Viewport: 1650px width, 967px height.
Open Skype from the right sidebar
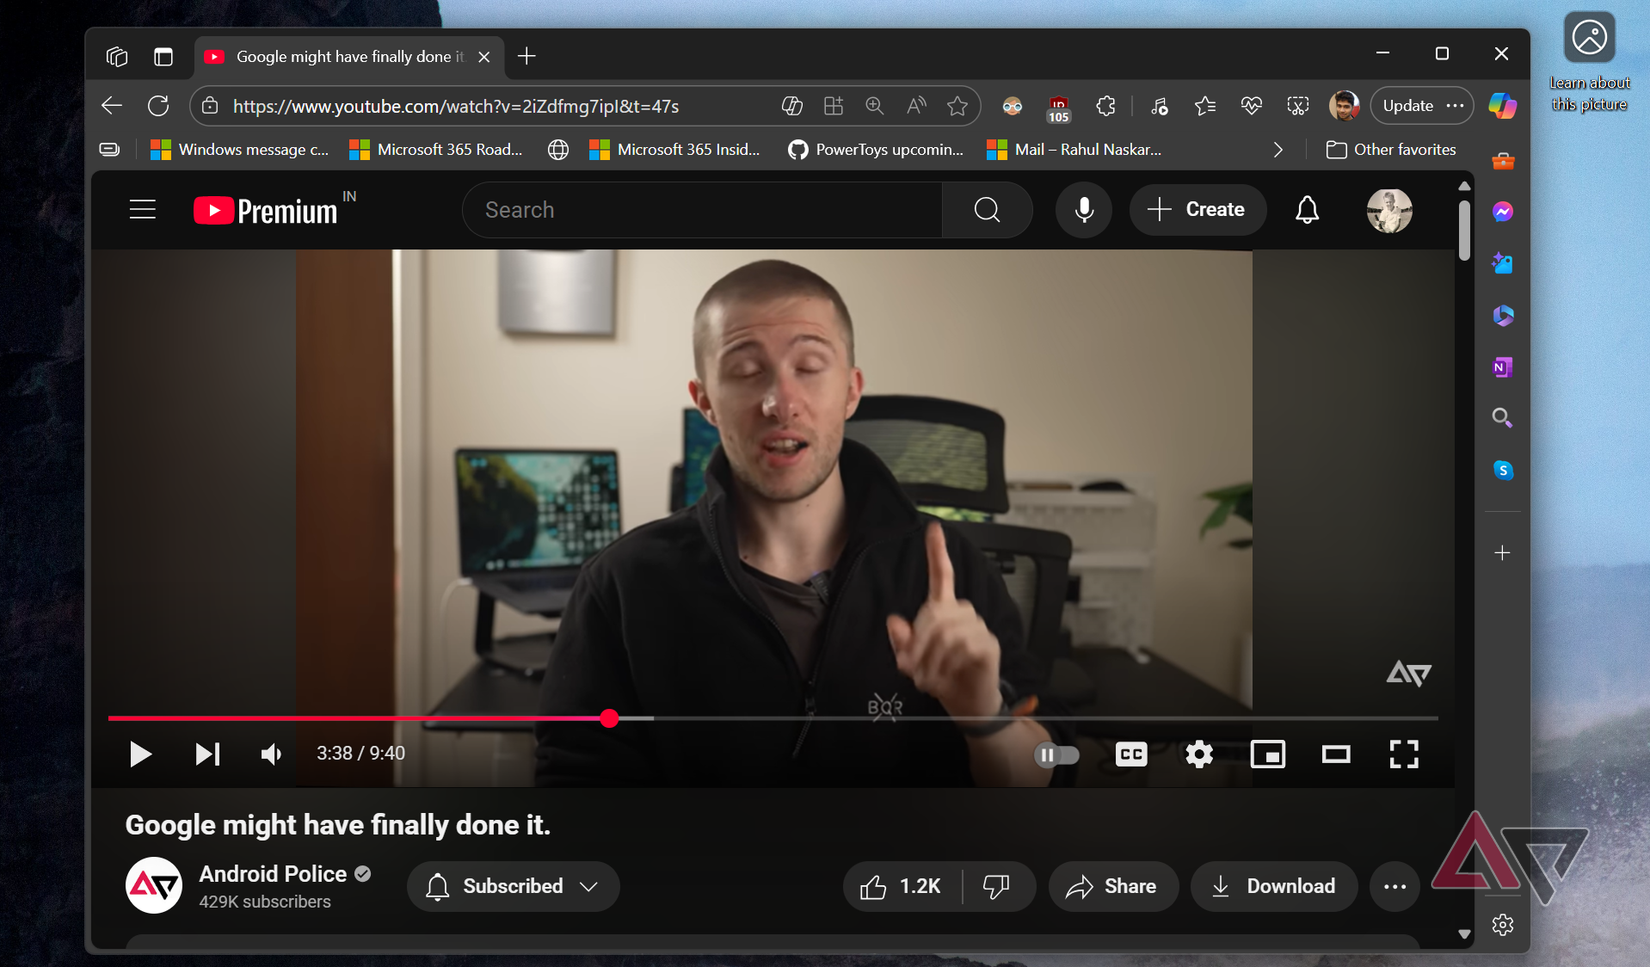coord(1502,470)
